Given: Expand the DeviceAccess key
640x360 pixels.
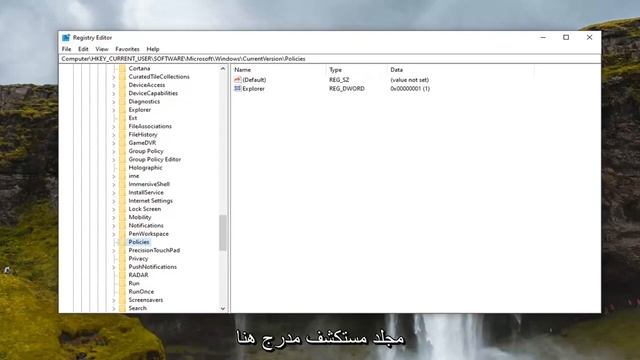Looking at the screenshot, I should 114,85.
